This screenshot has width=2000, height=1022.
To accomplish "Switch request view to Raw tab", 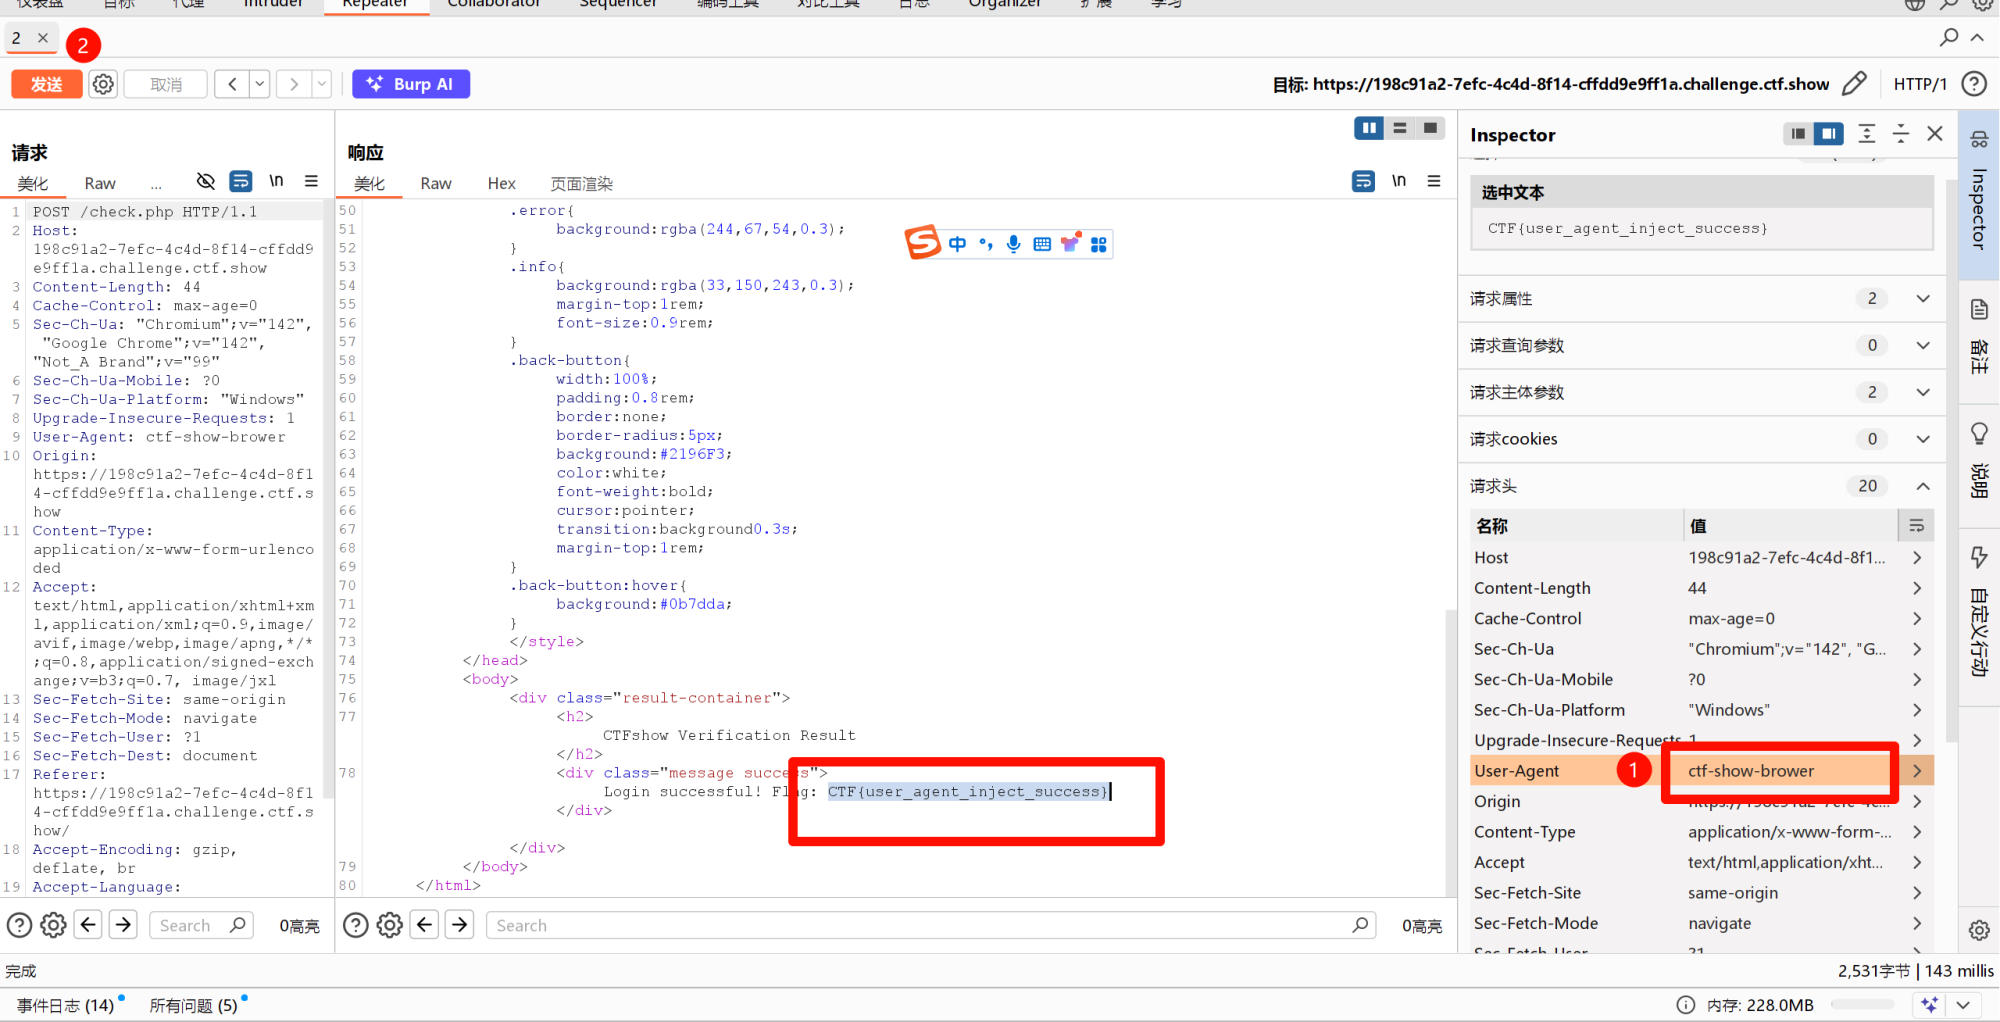I will pyautogui.click(x=100, y=184).
